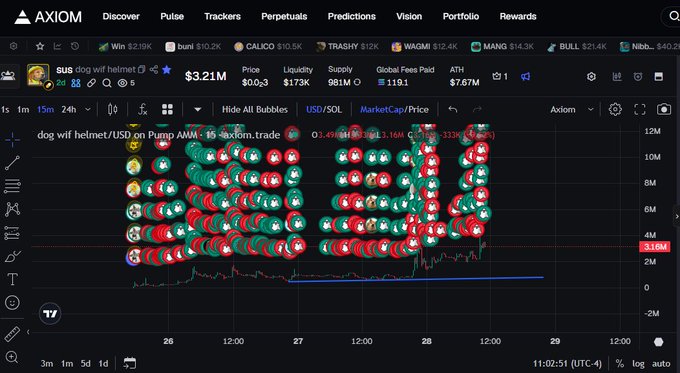Viewport: 680px width, 373px height.
Task: Select the 15m chart interval
Action: click(46, 110)
